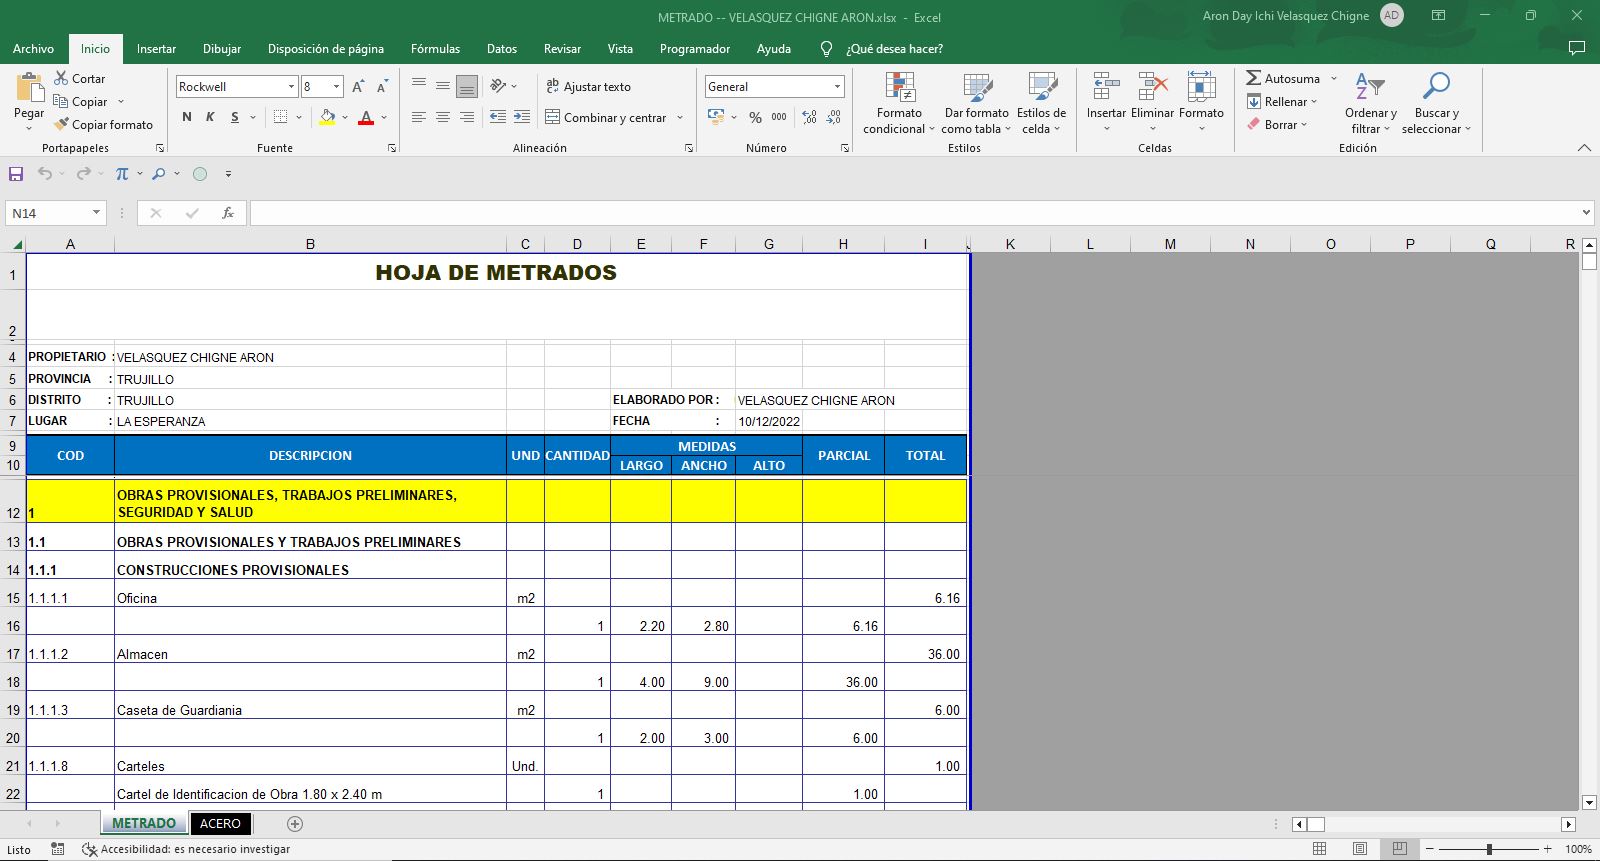This screenshot has width=1600, height=861.
Task: Toggle italic K formatting
Action: pos(210,117)
